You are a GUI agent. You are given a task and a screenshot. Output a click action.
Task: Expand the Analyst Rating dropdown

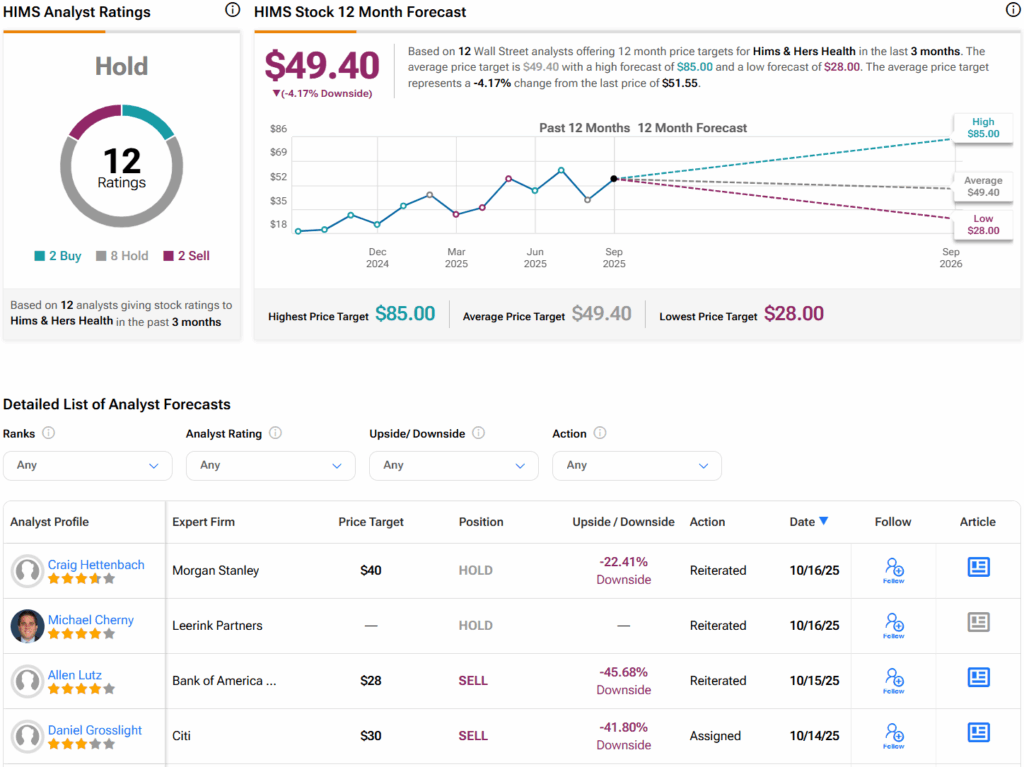pos(270,465)
